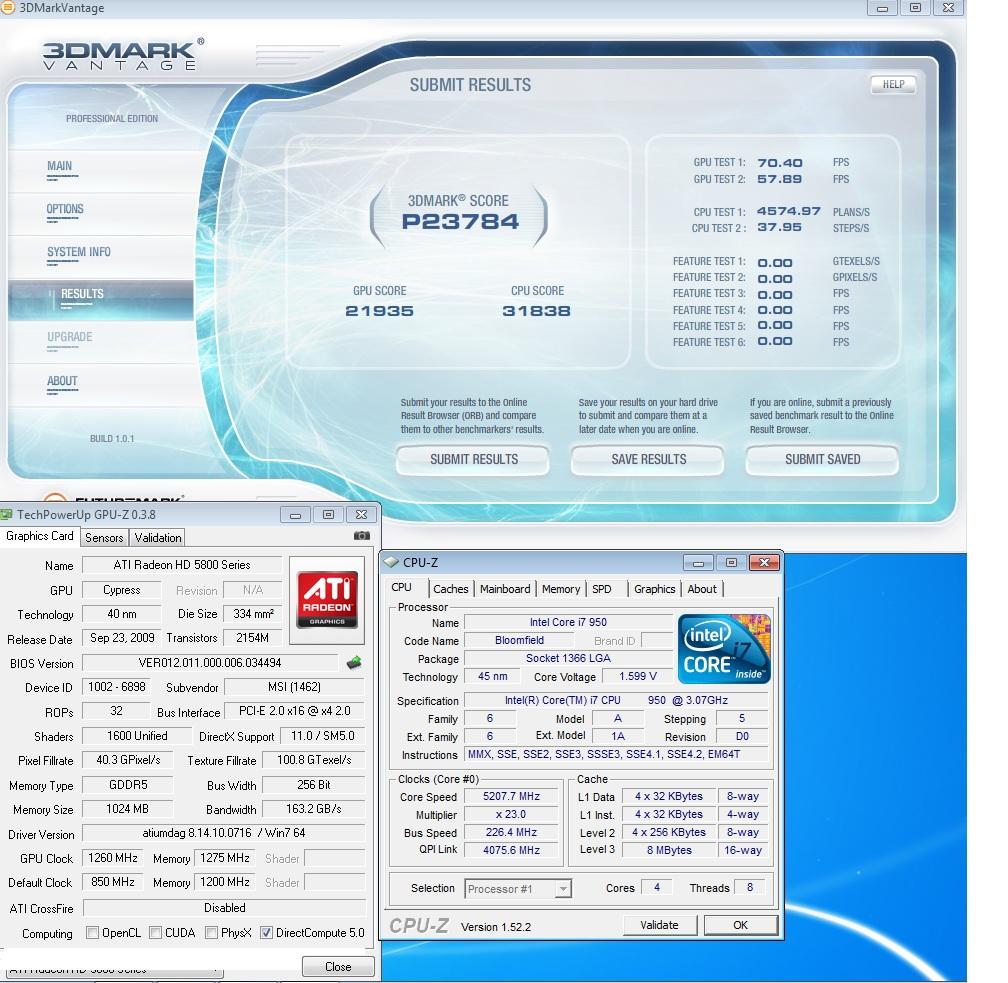The image size is (1008, 983).
Task: Enable the OpenCL checkbox in GPU-Z
Action: point(93,932)
